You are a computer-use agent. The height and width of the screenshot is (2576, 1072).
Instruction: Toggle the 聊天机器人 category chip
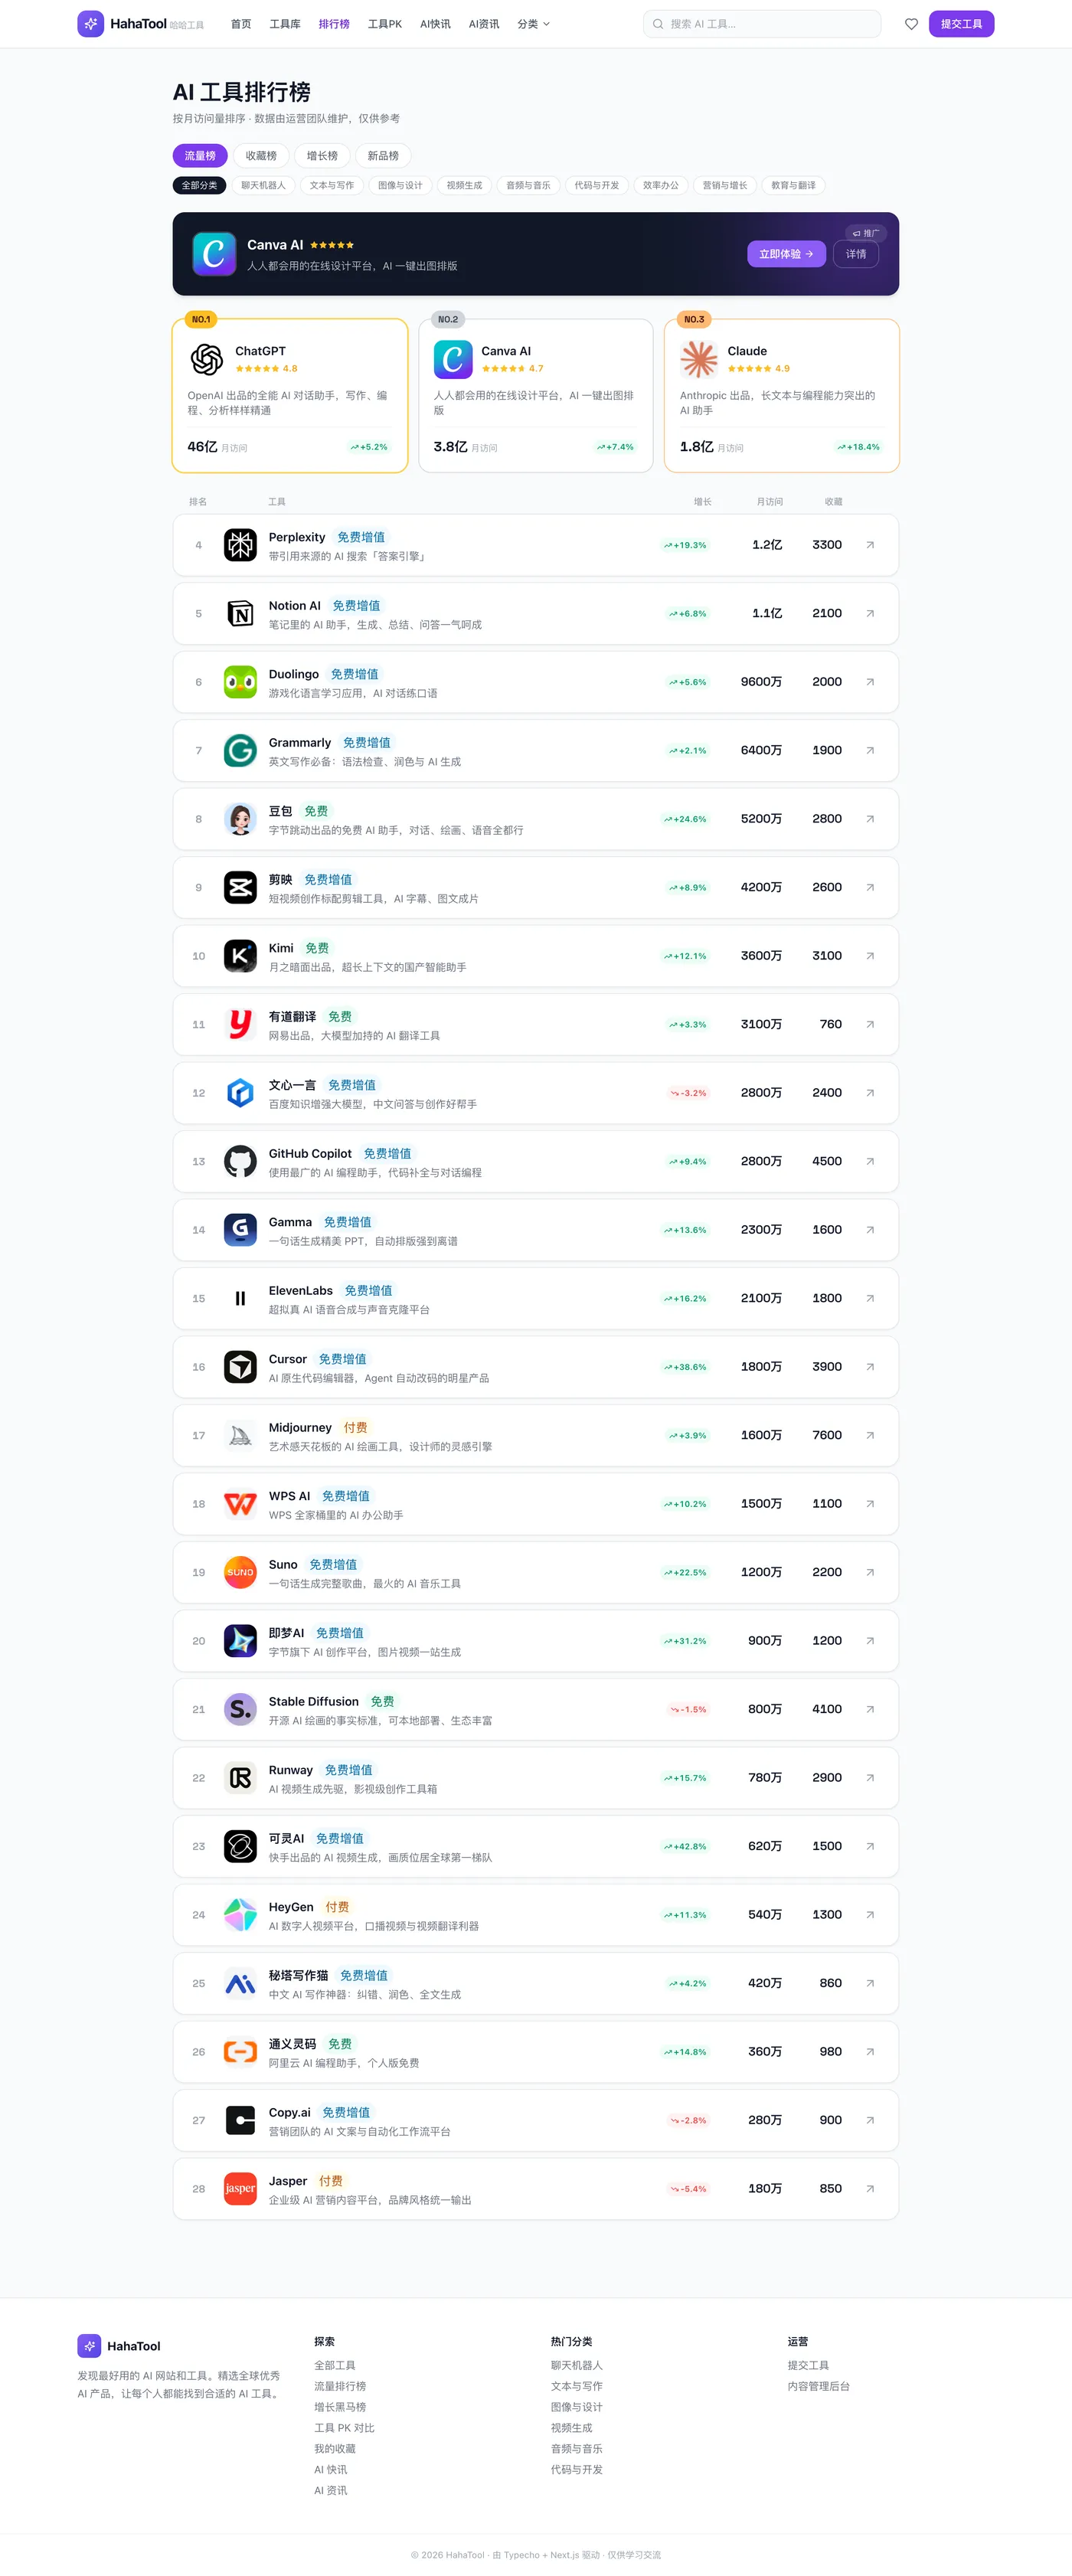(x=263, y=185)
